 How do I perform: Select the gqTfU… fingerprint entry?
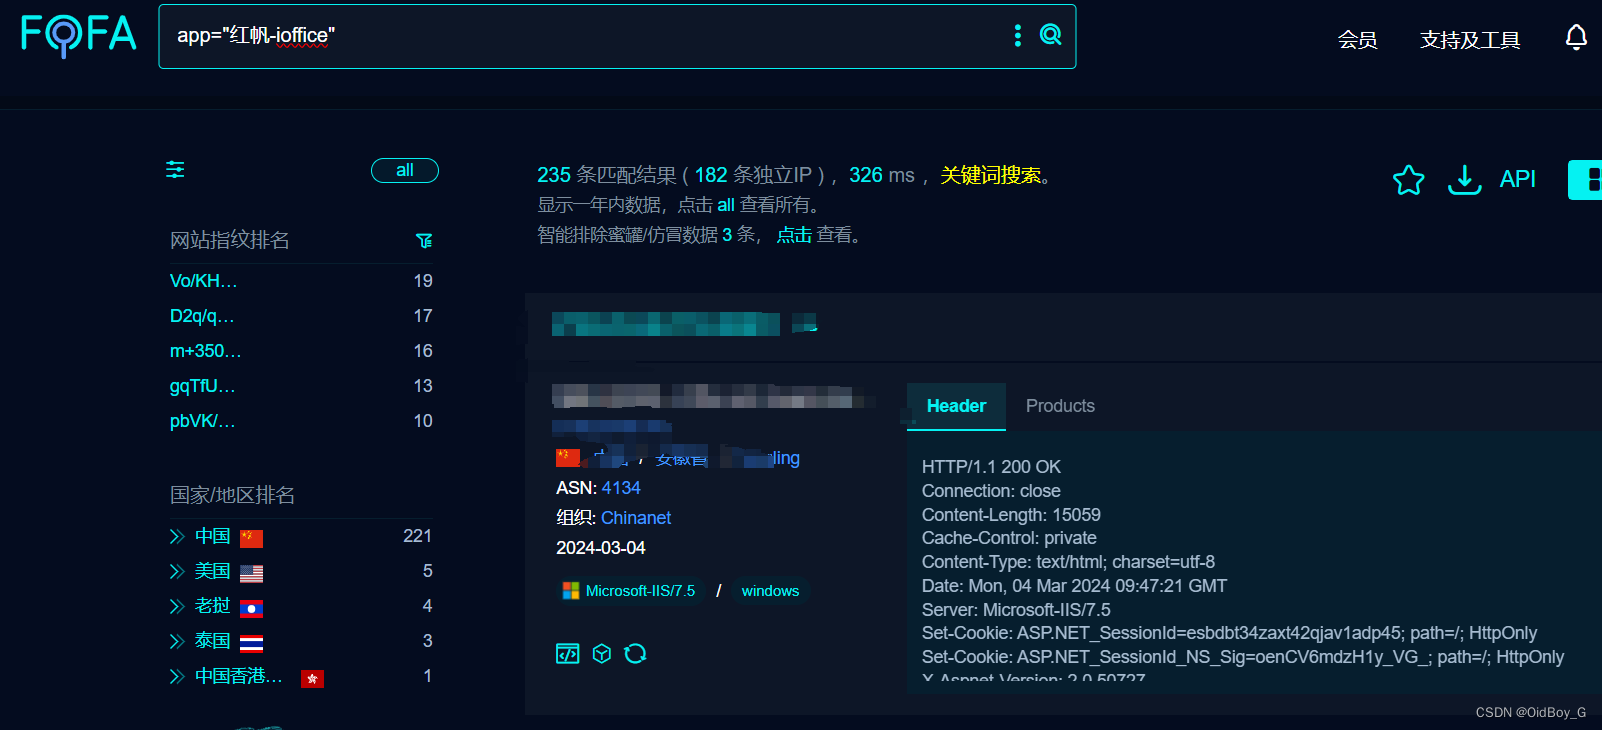click(202, 386)
